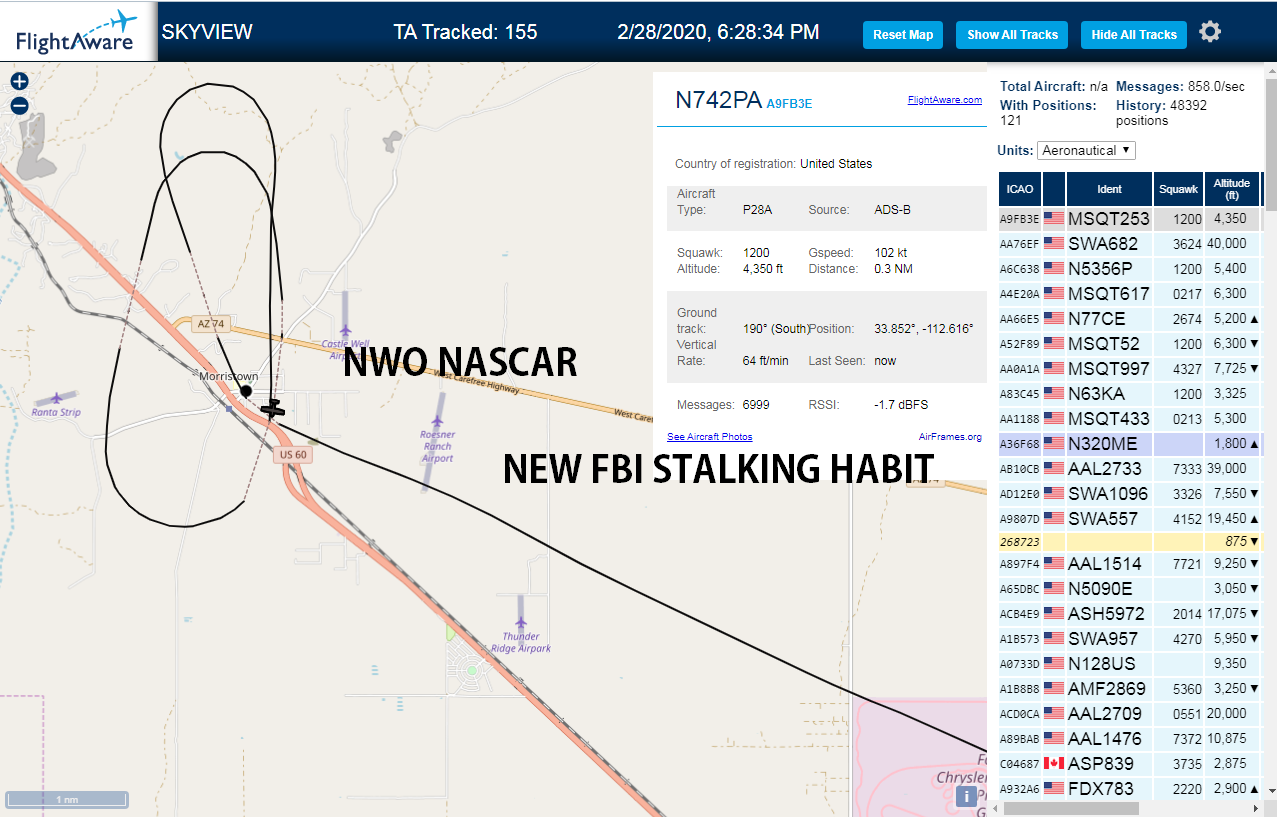
Task: Open settings gear icon in header
Action: [x=1210, y=32]
